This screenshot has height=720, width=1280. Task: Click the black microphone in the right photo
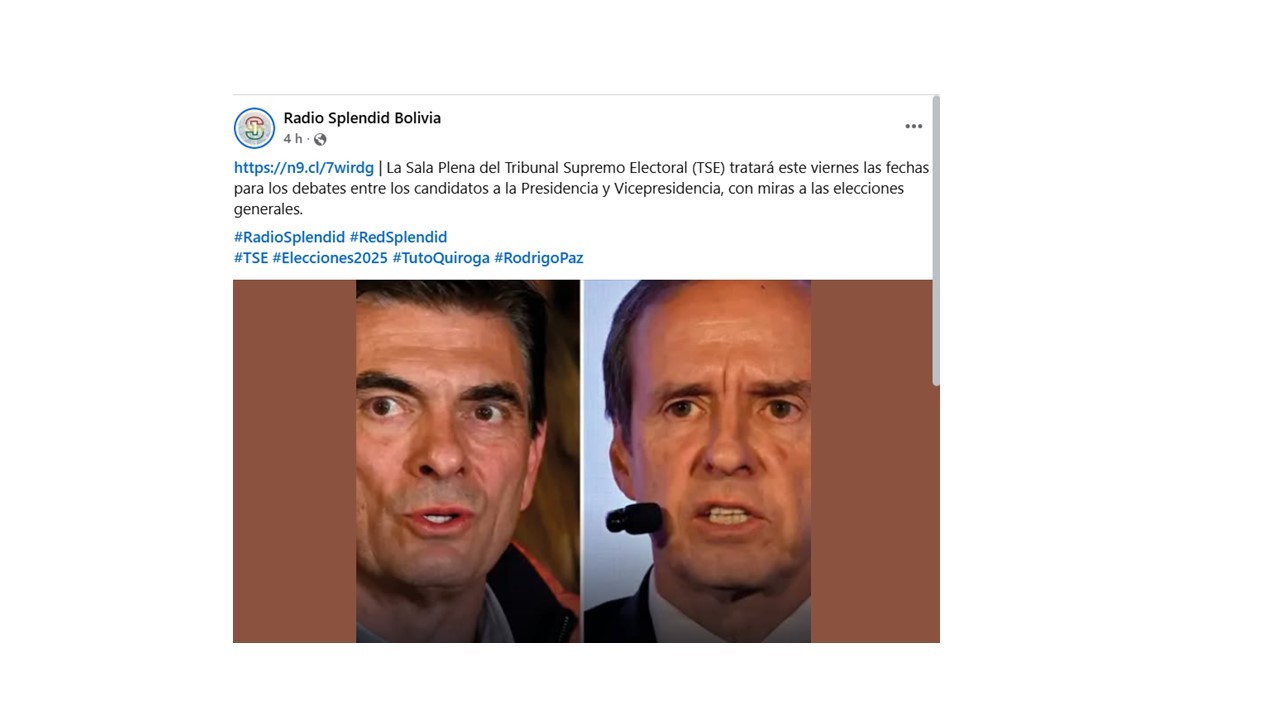[634, 517]
